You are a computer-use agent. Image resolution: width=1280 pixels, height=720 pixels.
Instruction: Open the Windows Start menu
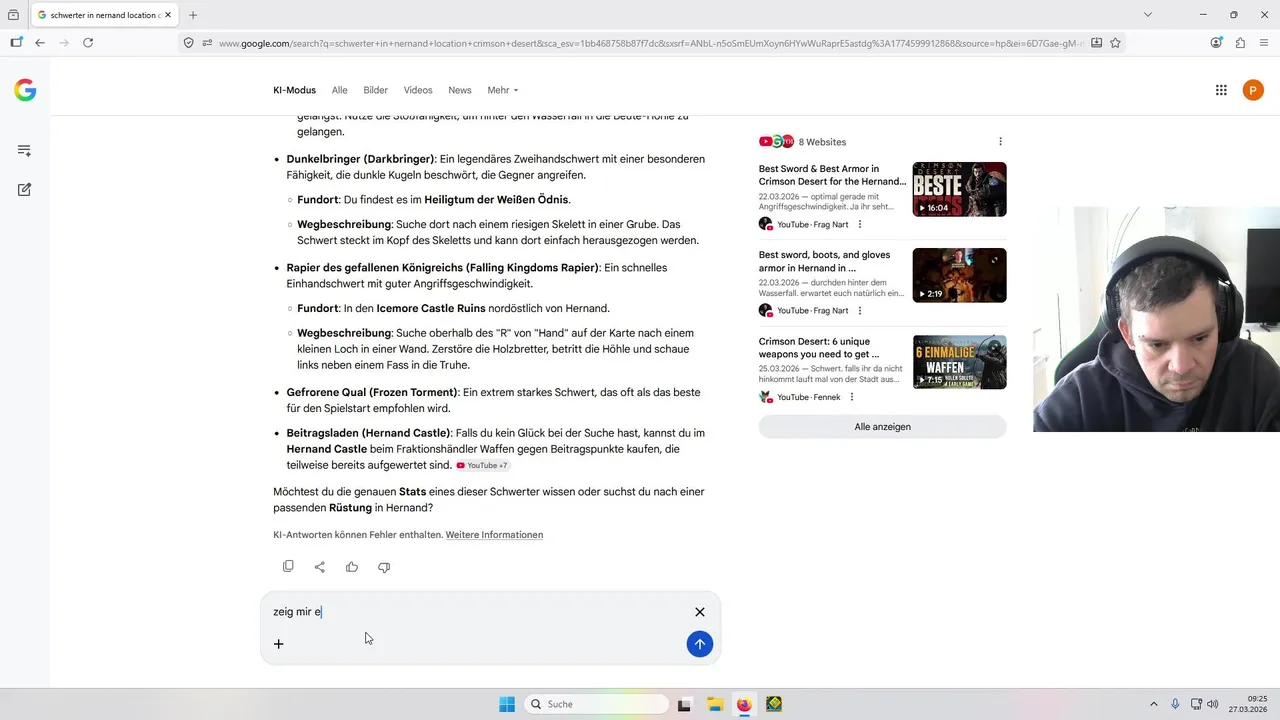coord(507,704)
